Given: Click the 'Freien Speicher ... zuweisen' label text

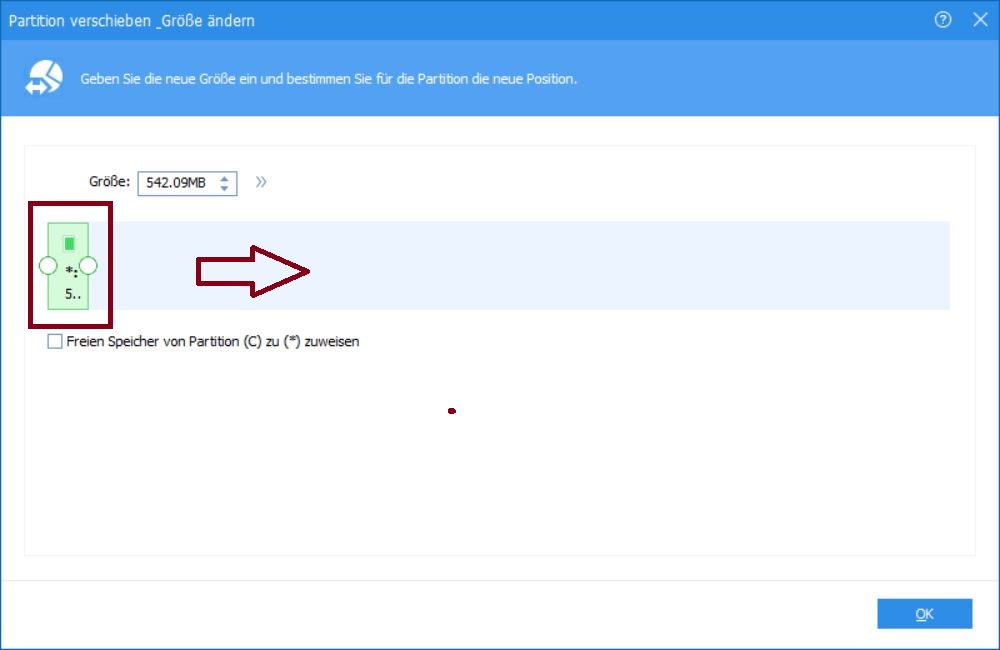Looking at the screenshot, I should [x=212, y=342].
